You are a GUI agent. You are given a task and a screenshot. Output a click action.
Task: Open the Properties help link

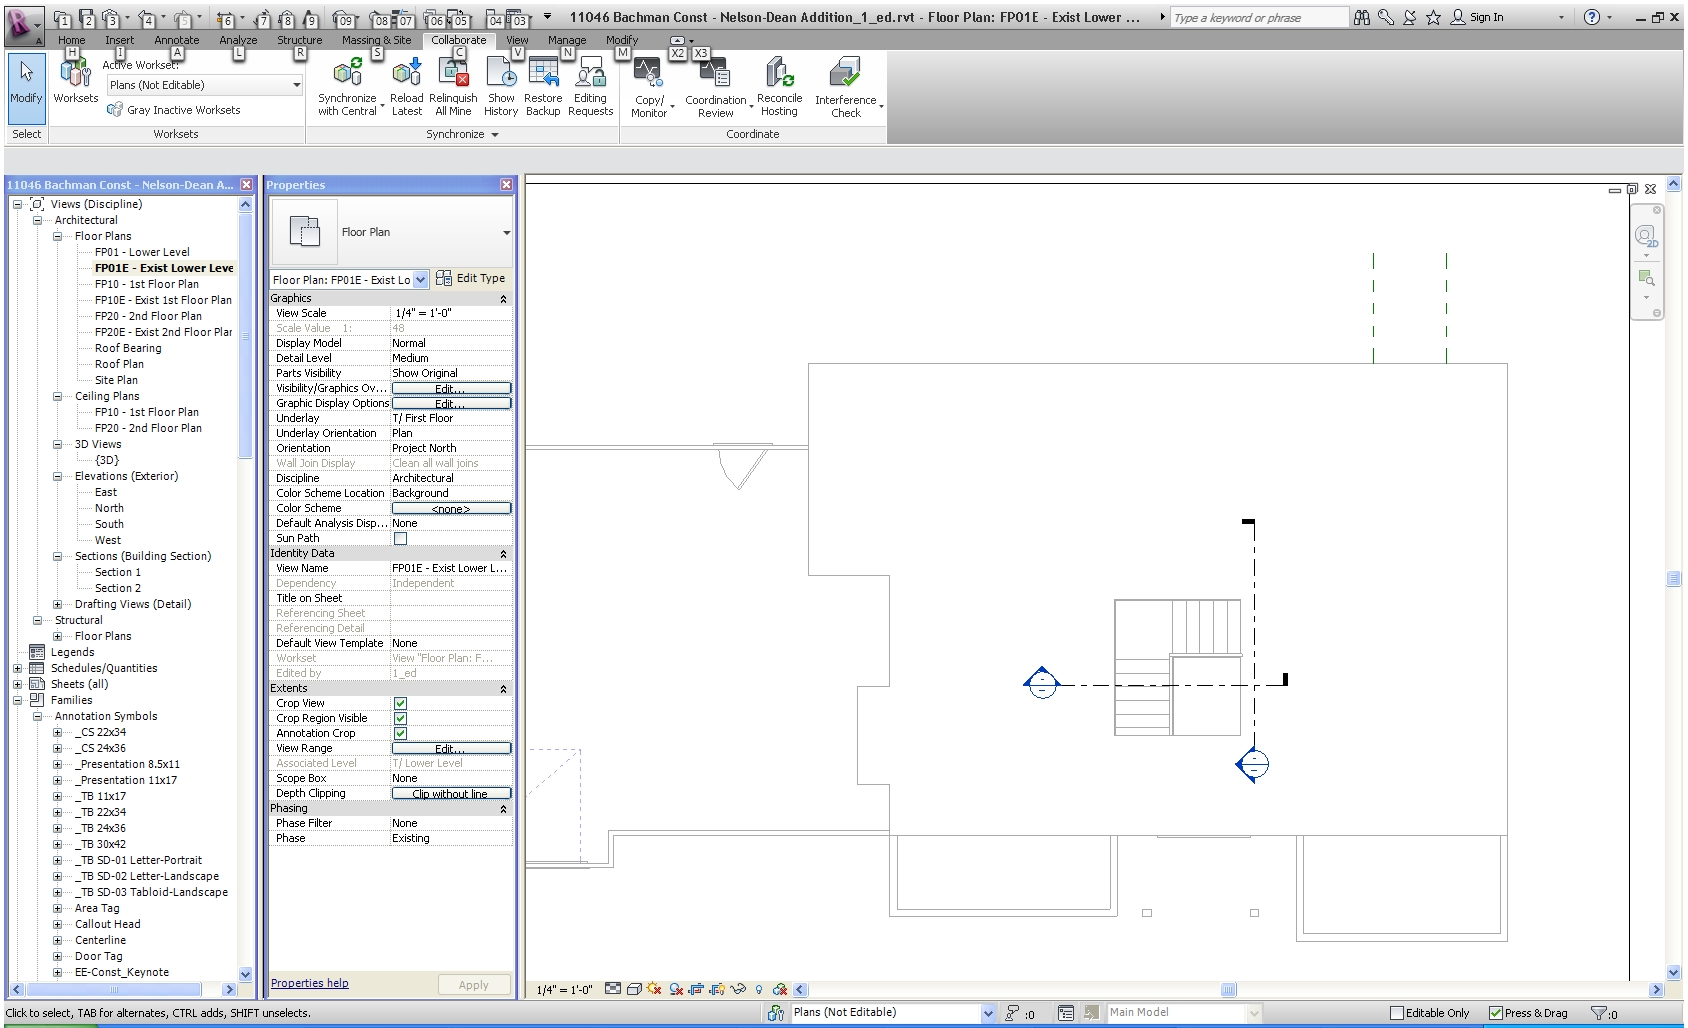pyautogui.click(x=310, y=983)
